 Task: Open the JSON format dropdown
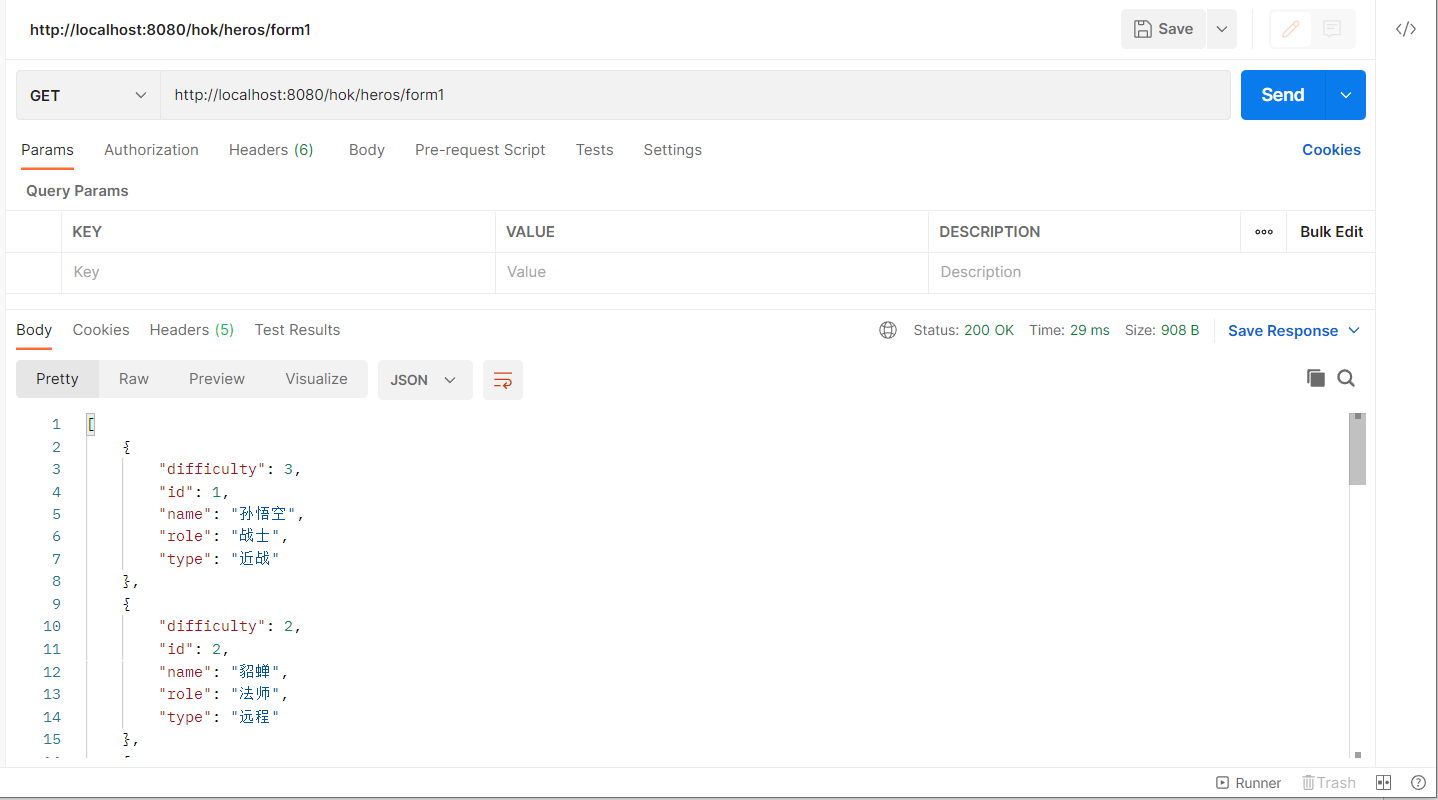tap(424, 380)
